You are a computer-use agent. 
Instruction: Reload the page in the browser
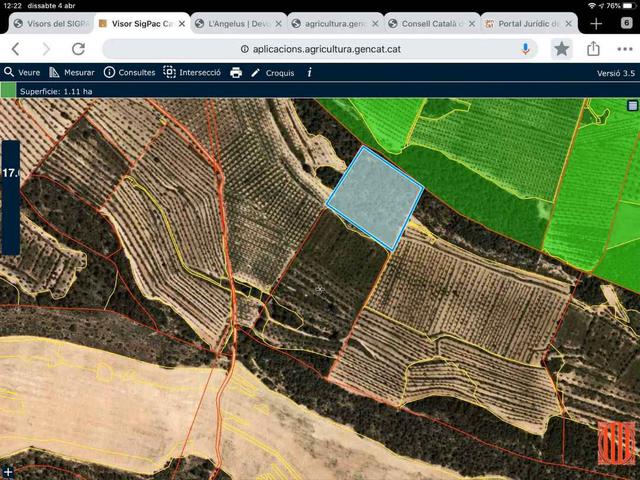pos(78,48)
